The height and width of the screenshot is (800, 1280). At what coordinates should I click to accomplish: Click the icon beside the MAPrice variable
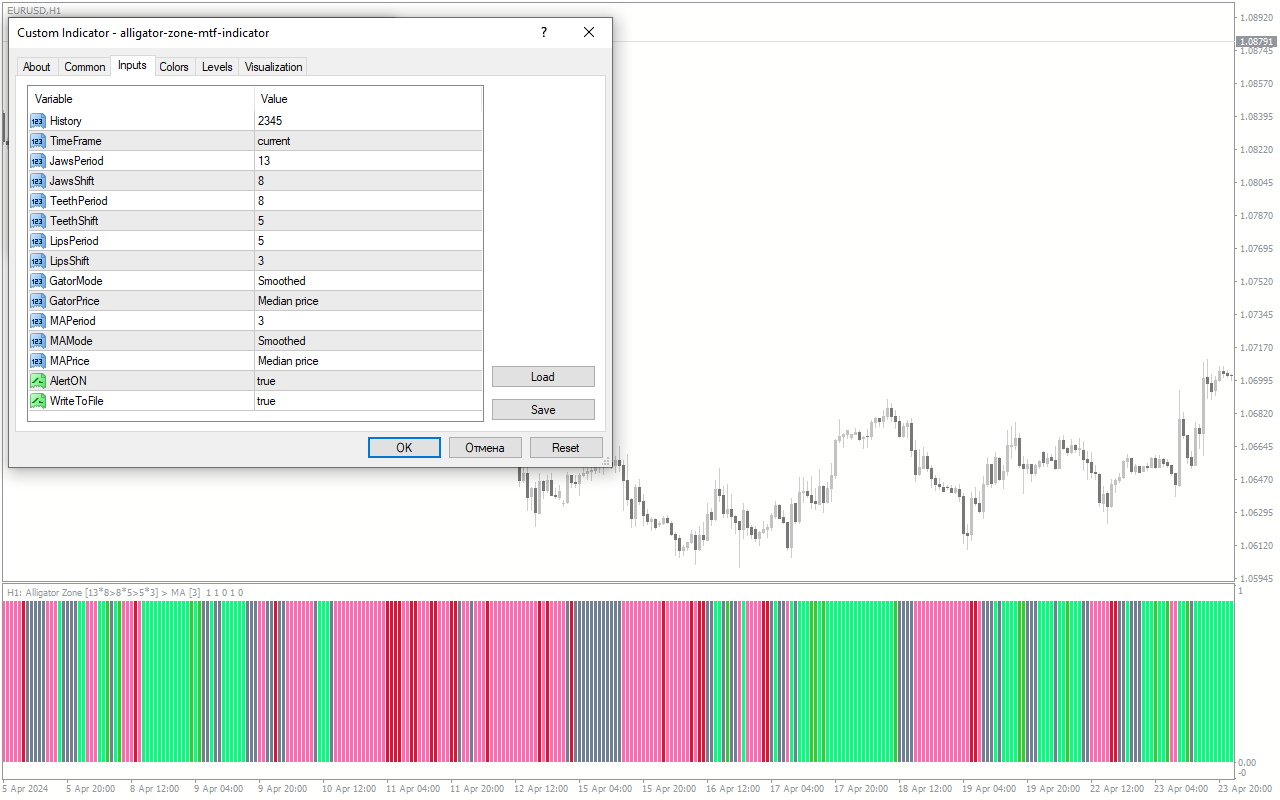(x=38, y=361)
